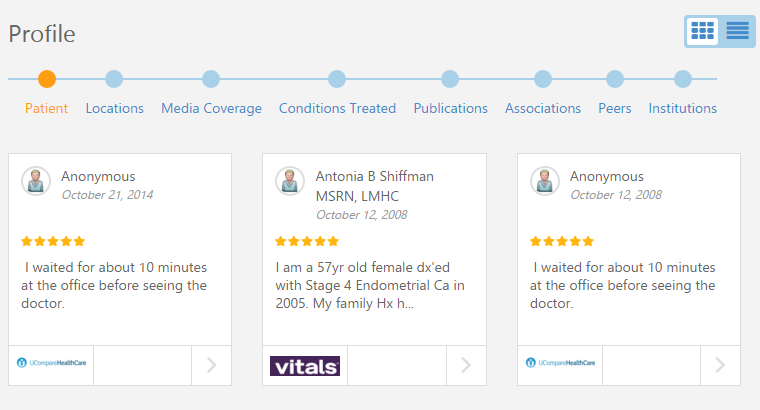Screen dimensions: 760x410
Task: Expand the first Anonymous review with arrow
Action: click(x=211, y=366)
